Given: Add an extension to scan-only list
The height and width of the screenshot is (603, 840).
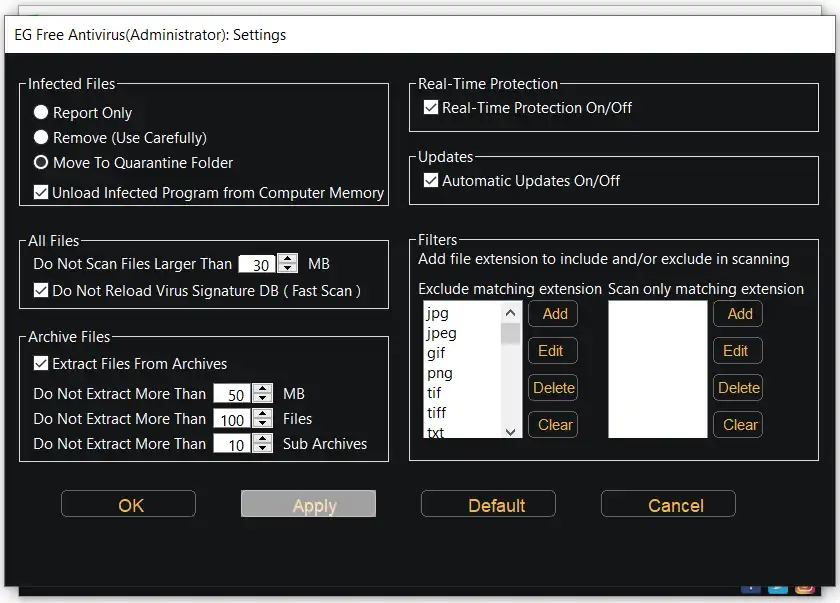Looking at the screenshot, I should pyautogui.click(x=738, y=314).
